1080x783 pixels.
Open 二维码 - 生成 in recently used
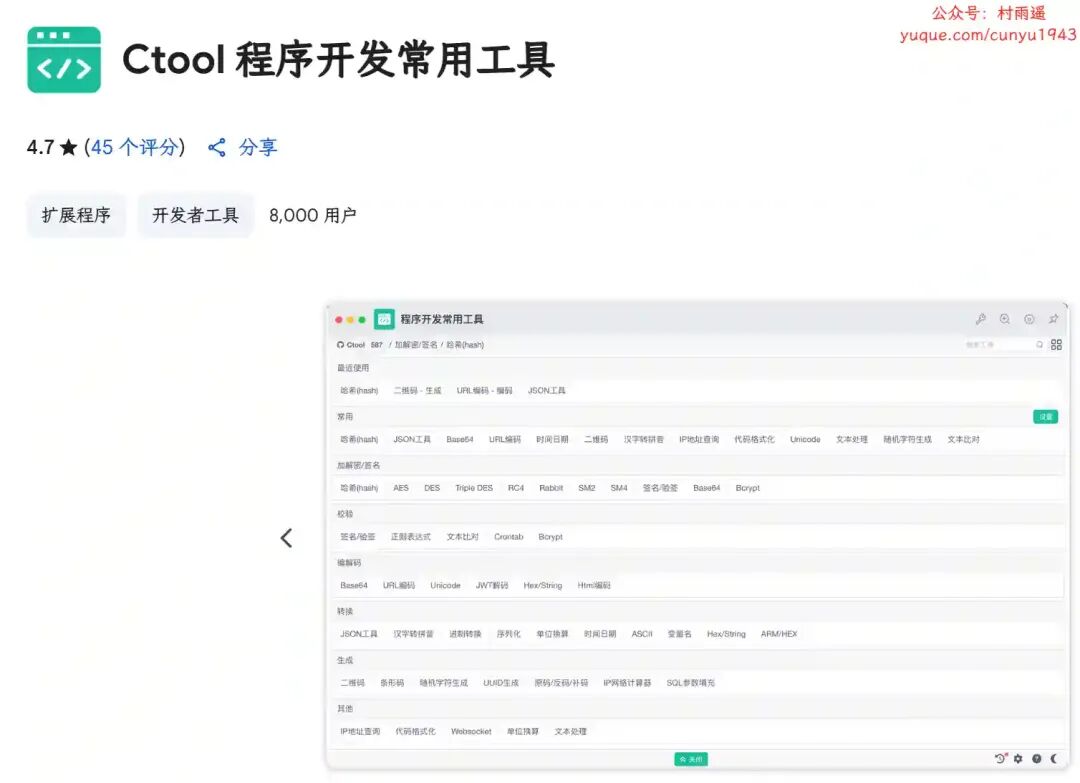[x=417, y=390]
